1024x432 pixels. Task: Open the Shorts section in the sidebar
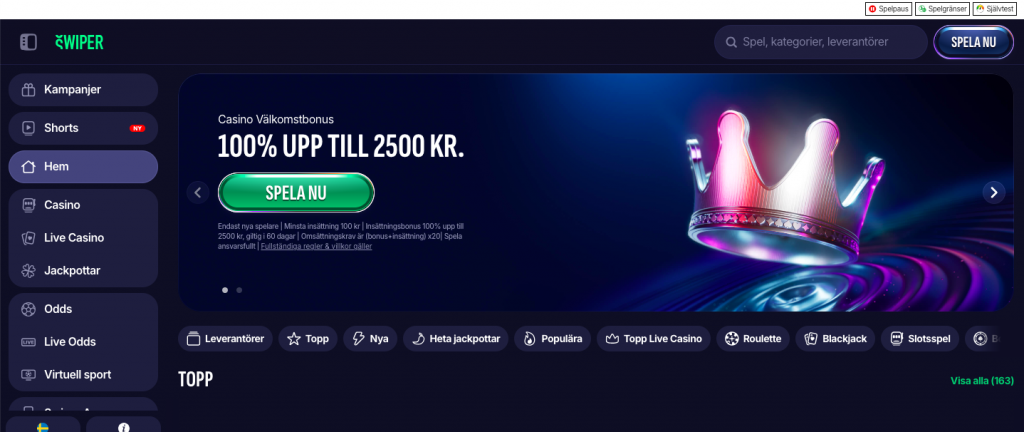(83, 128)
